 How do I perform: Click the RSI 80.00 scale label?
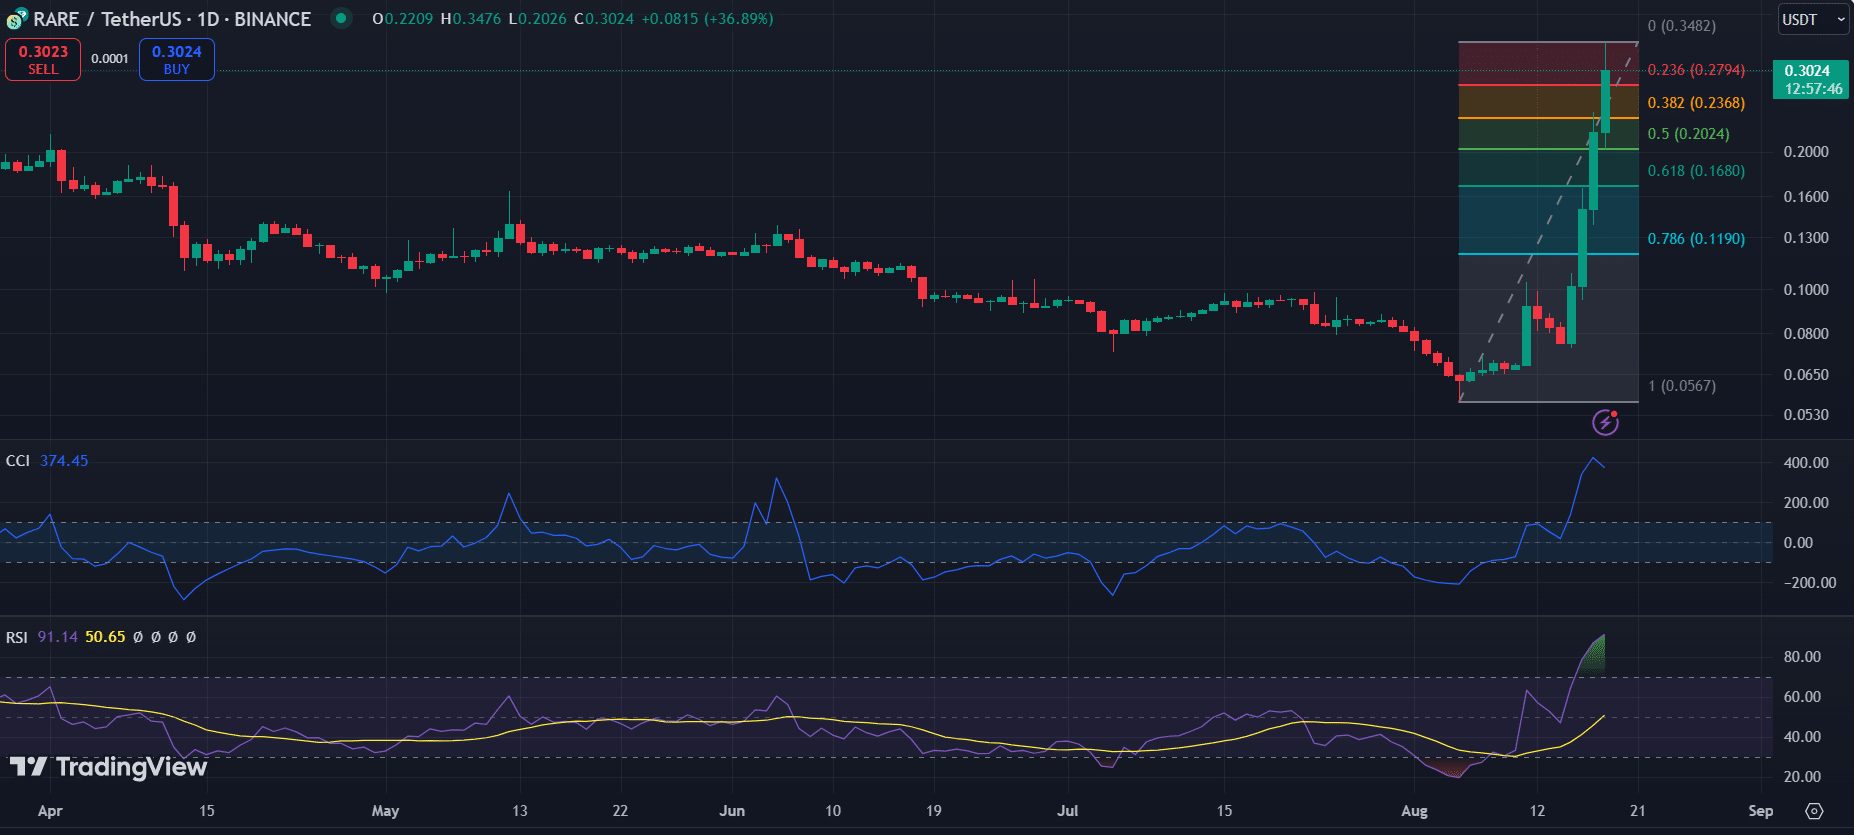pyautogui.click(x=1802, y=657)
